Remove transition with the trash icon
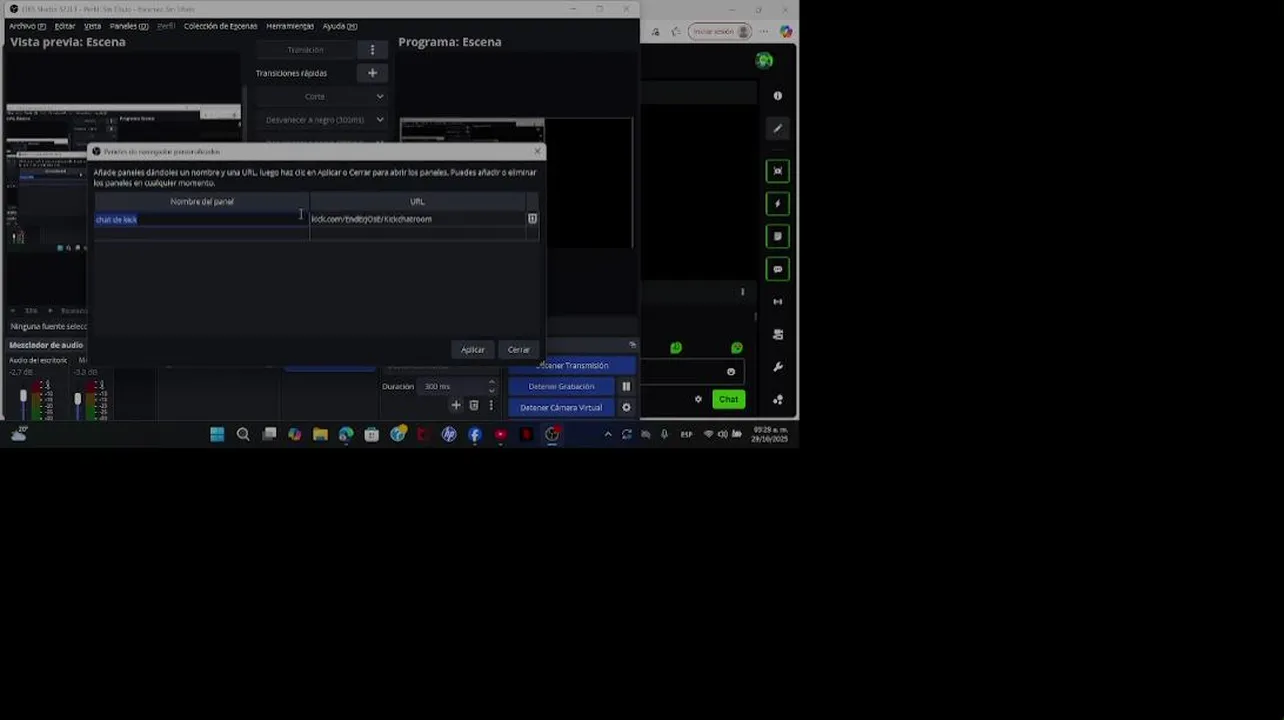 click(x=474, y=405)
